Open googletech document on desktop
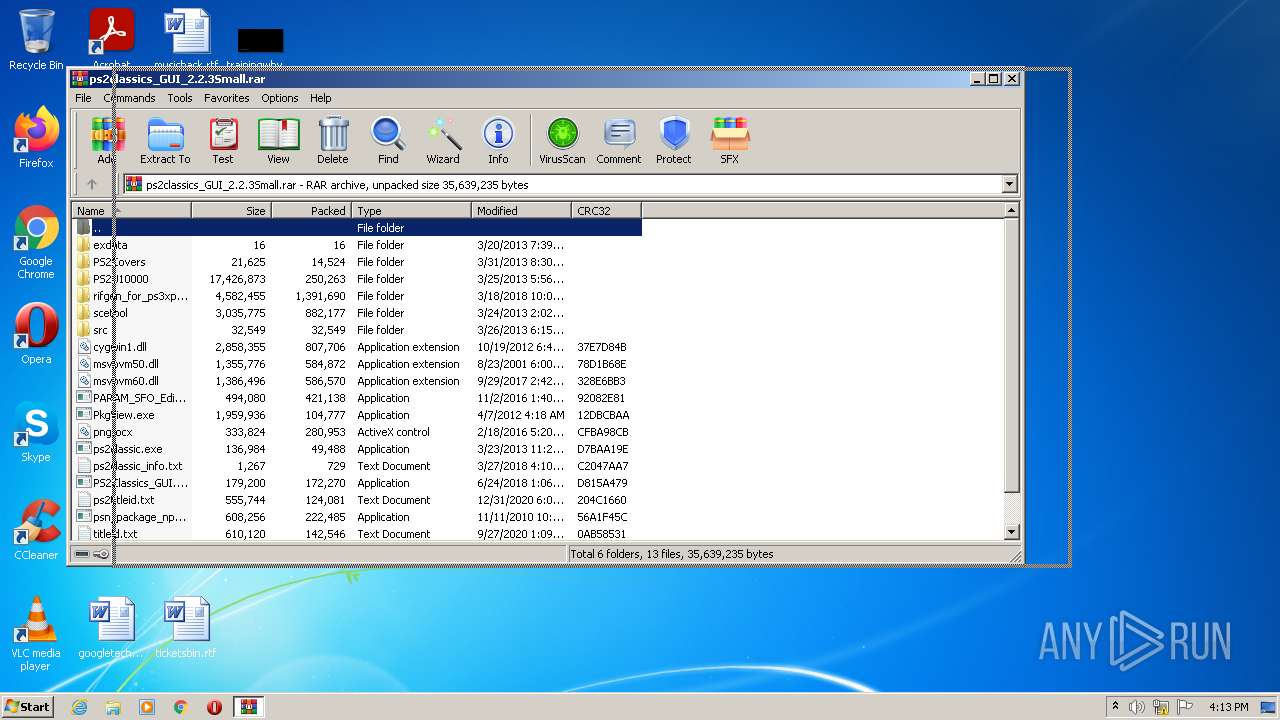The image size is (1280, 720). (111, 628)
